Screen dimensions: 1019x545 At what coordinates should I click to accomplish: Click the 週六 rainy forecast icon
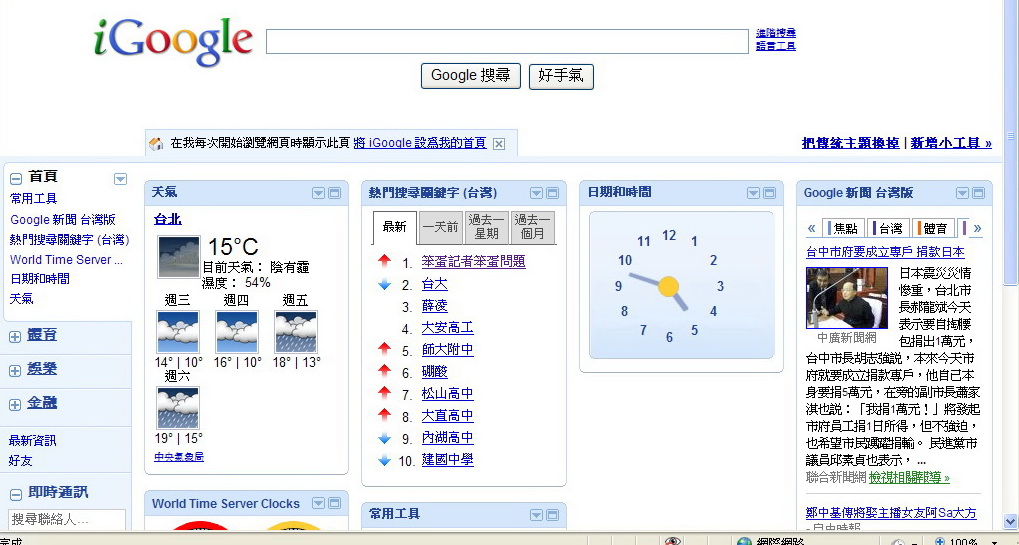click(x=177, y=407)
